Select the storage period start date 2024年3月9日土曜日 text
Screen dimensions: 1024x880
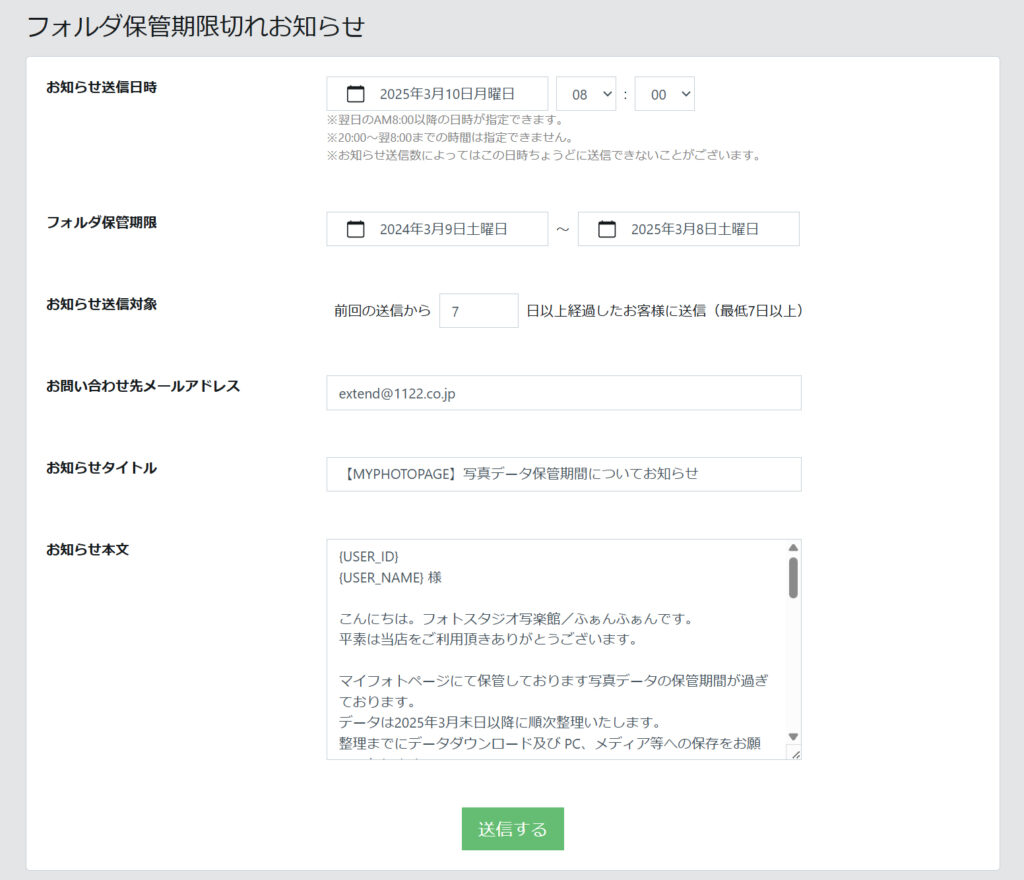pyautogui.click(x=443, y=229)
